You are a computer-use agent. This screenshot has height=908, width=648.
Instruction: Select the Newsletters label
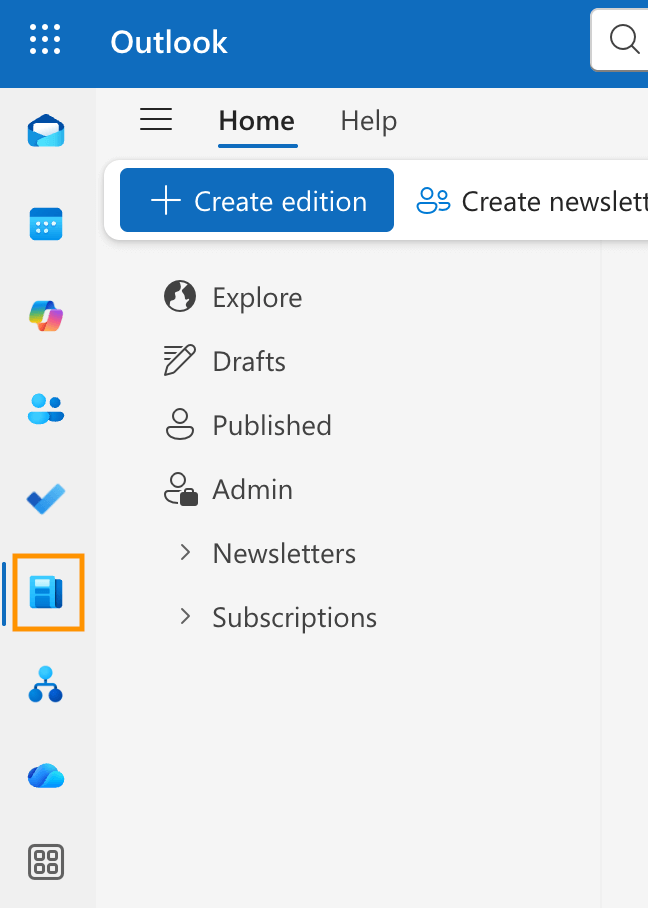(x=284, y=554)
